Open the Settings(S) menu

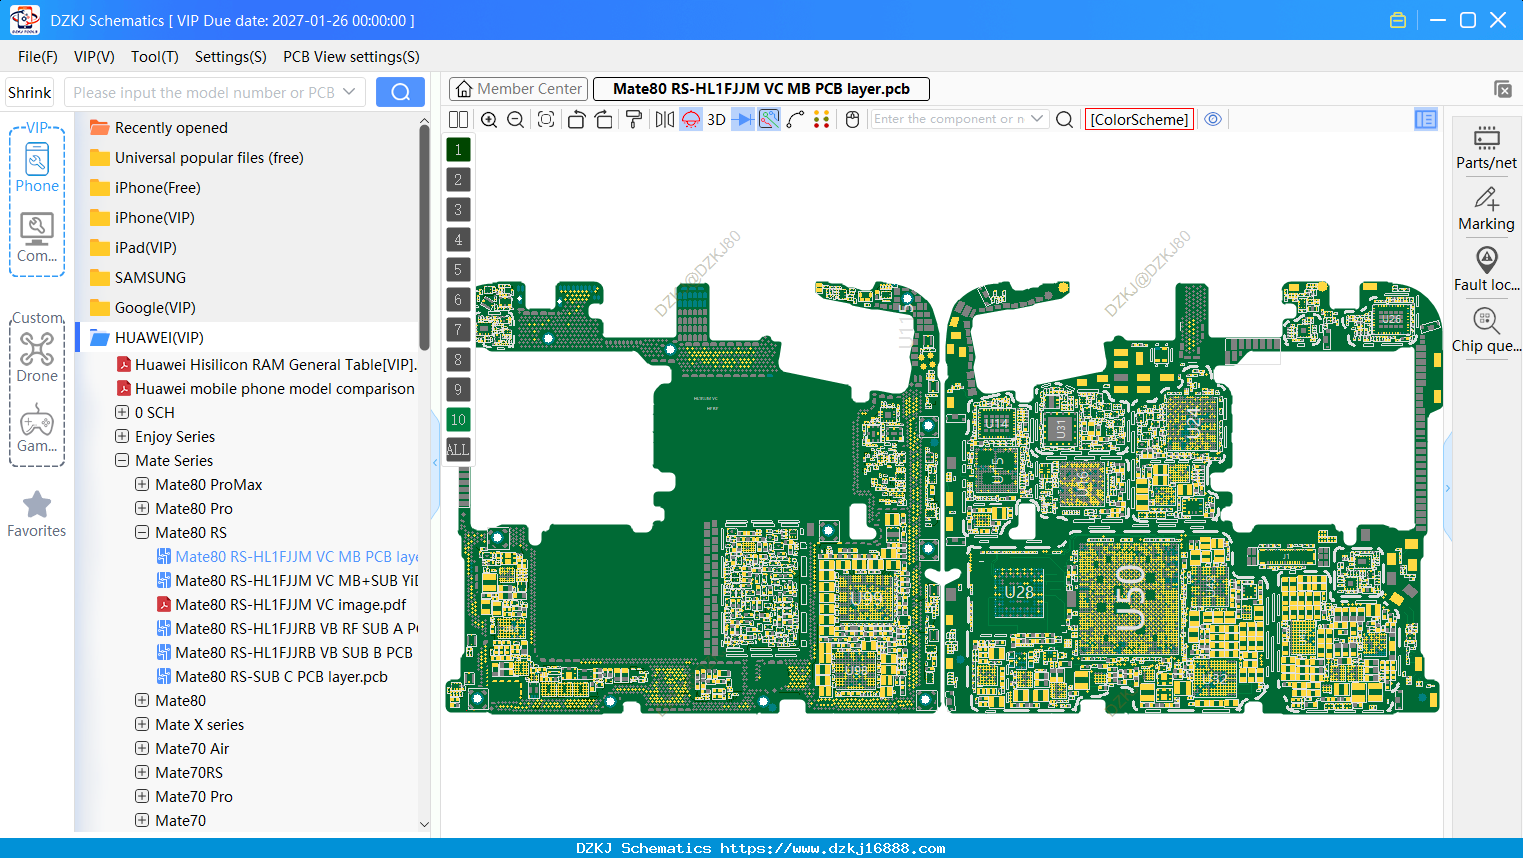coord(231,57)
